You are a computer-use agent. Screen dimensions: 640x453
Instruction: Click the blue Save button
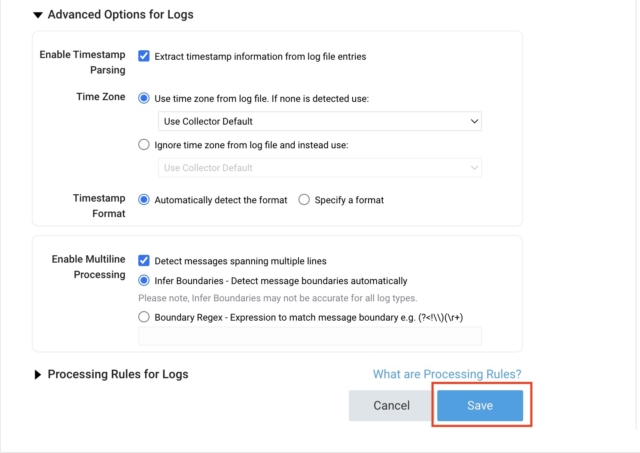tap(480, 405)
